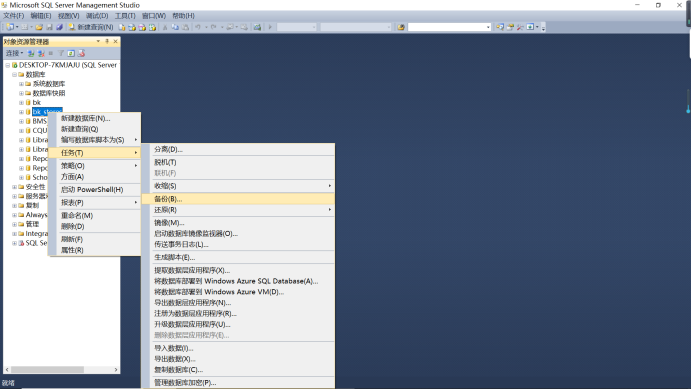Viewport: 692px width, 389px height.
Task: Choose 生成脚本(E)... menu item
Action: [x=238, y=257]
